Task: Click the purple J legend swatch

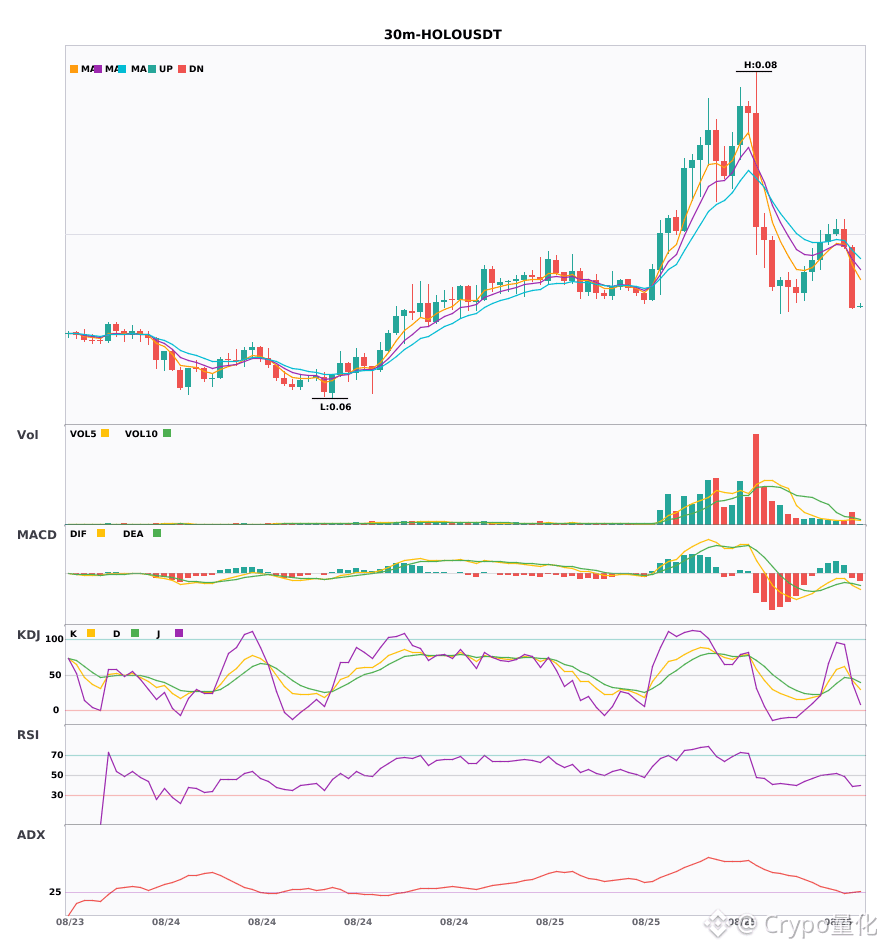Action: pyautogui.click(x=179, y=633)
